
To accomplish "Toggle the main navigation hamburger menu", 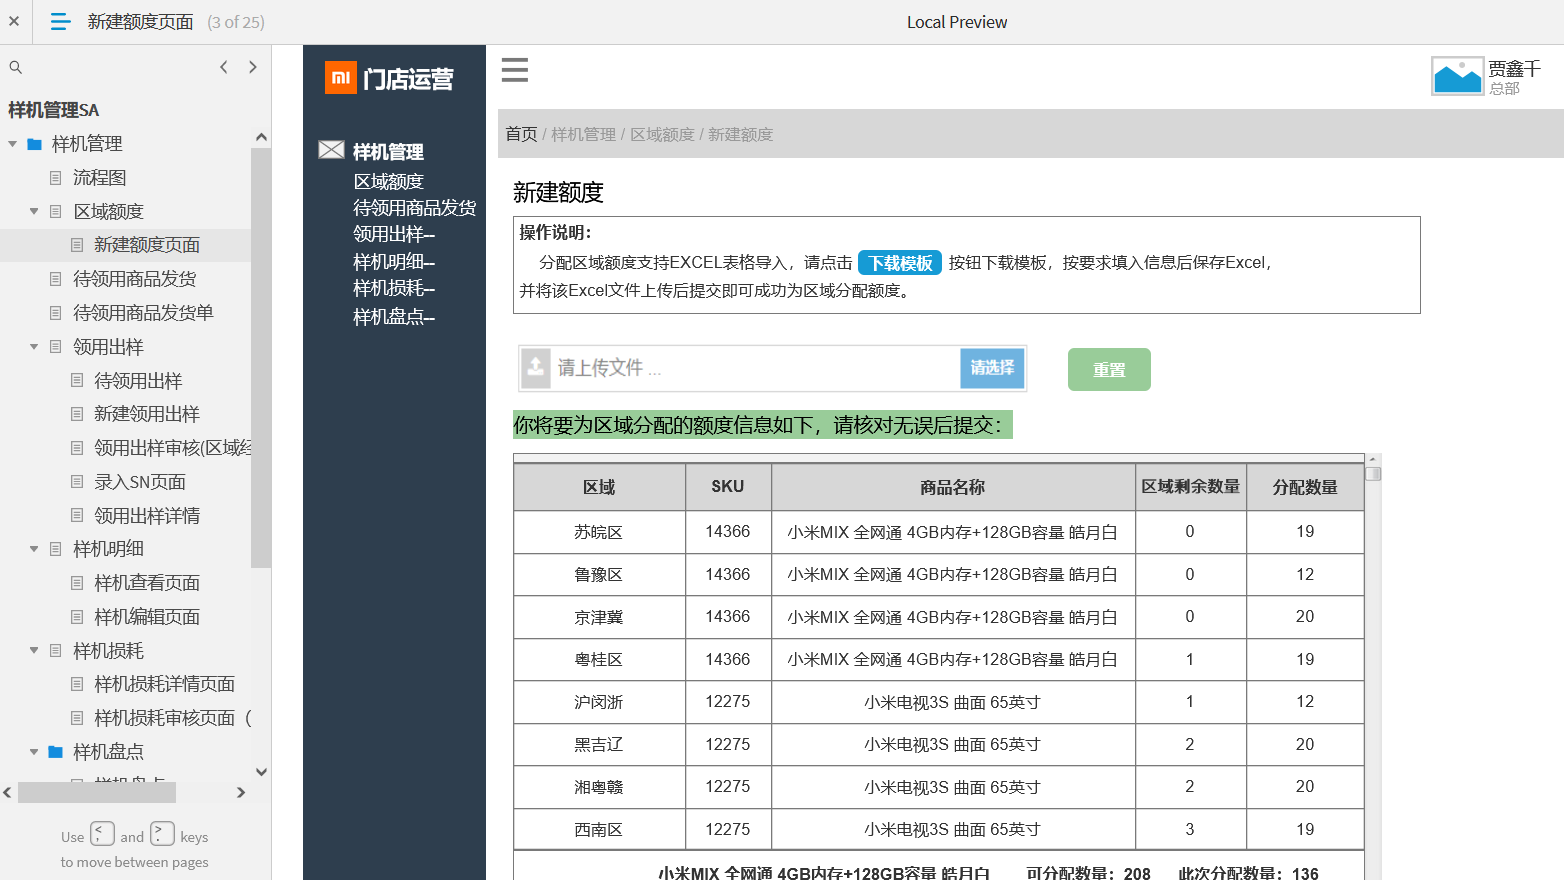I will tap(515, 70).
